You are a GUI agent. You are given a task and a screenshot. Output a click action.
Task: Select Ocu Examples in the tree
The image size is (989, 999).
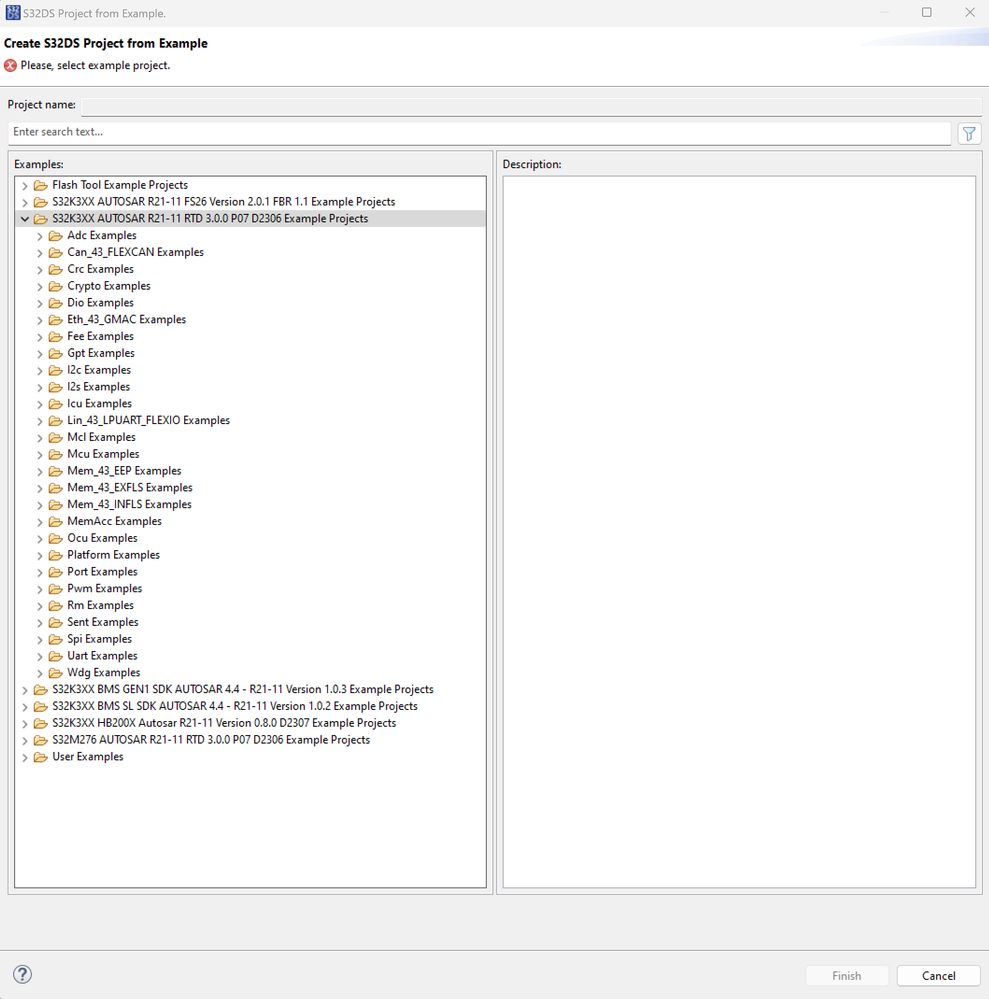pos(102,538)
